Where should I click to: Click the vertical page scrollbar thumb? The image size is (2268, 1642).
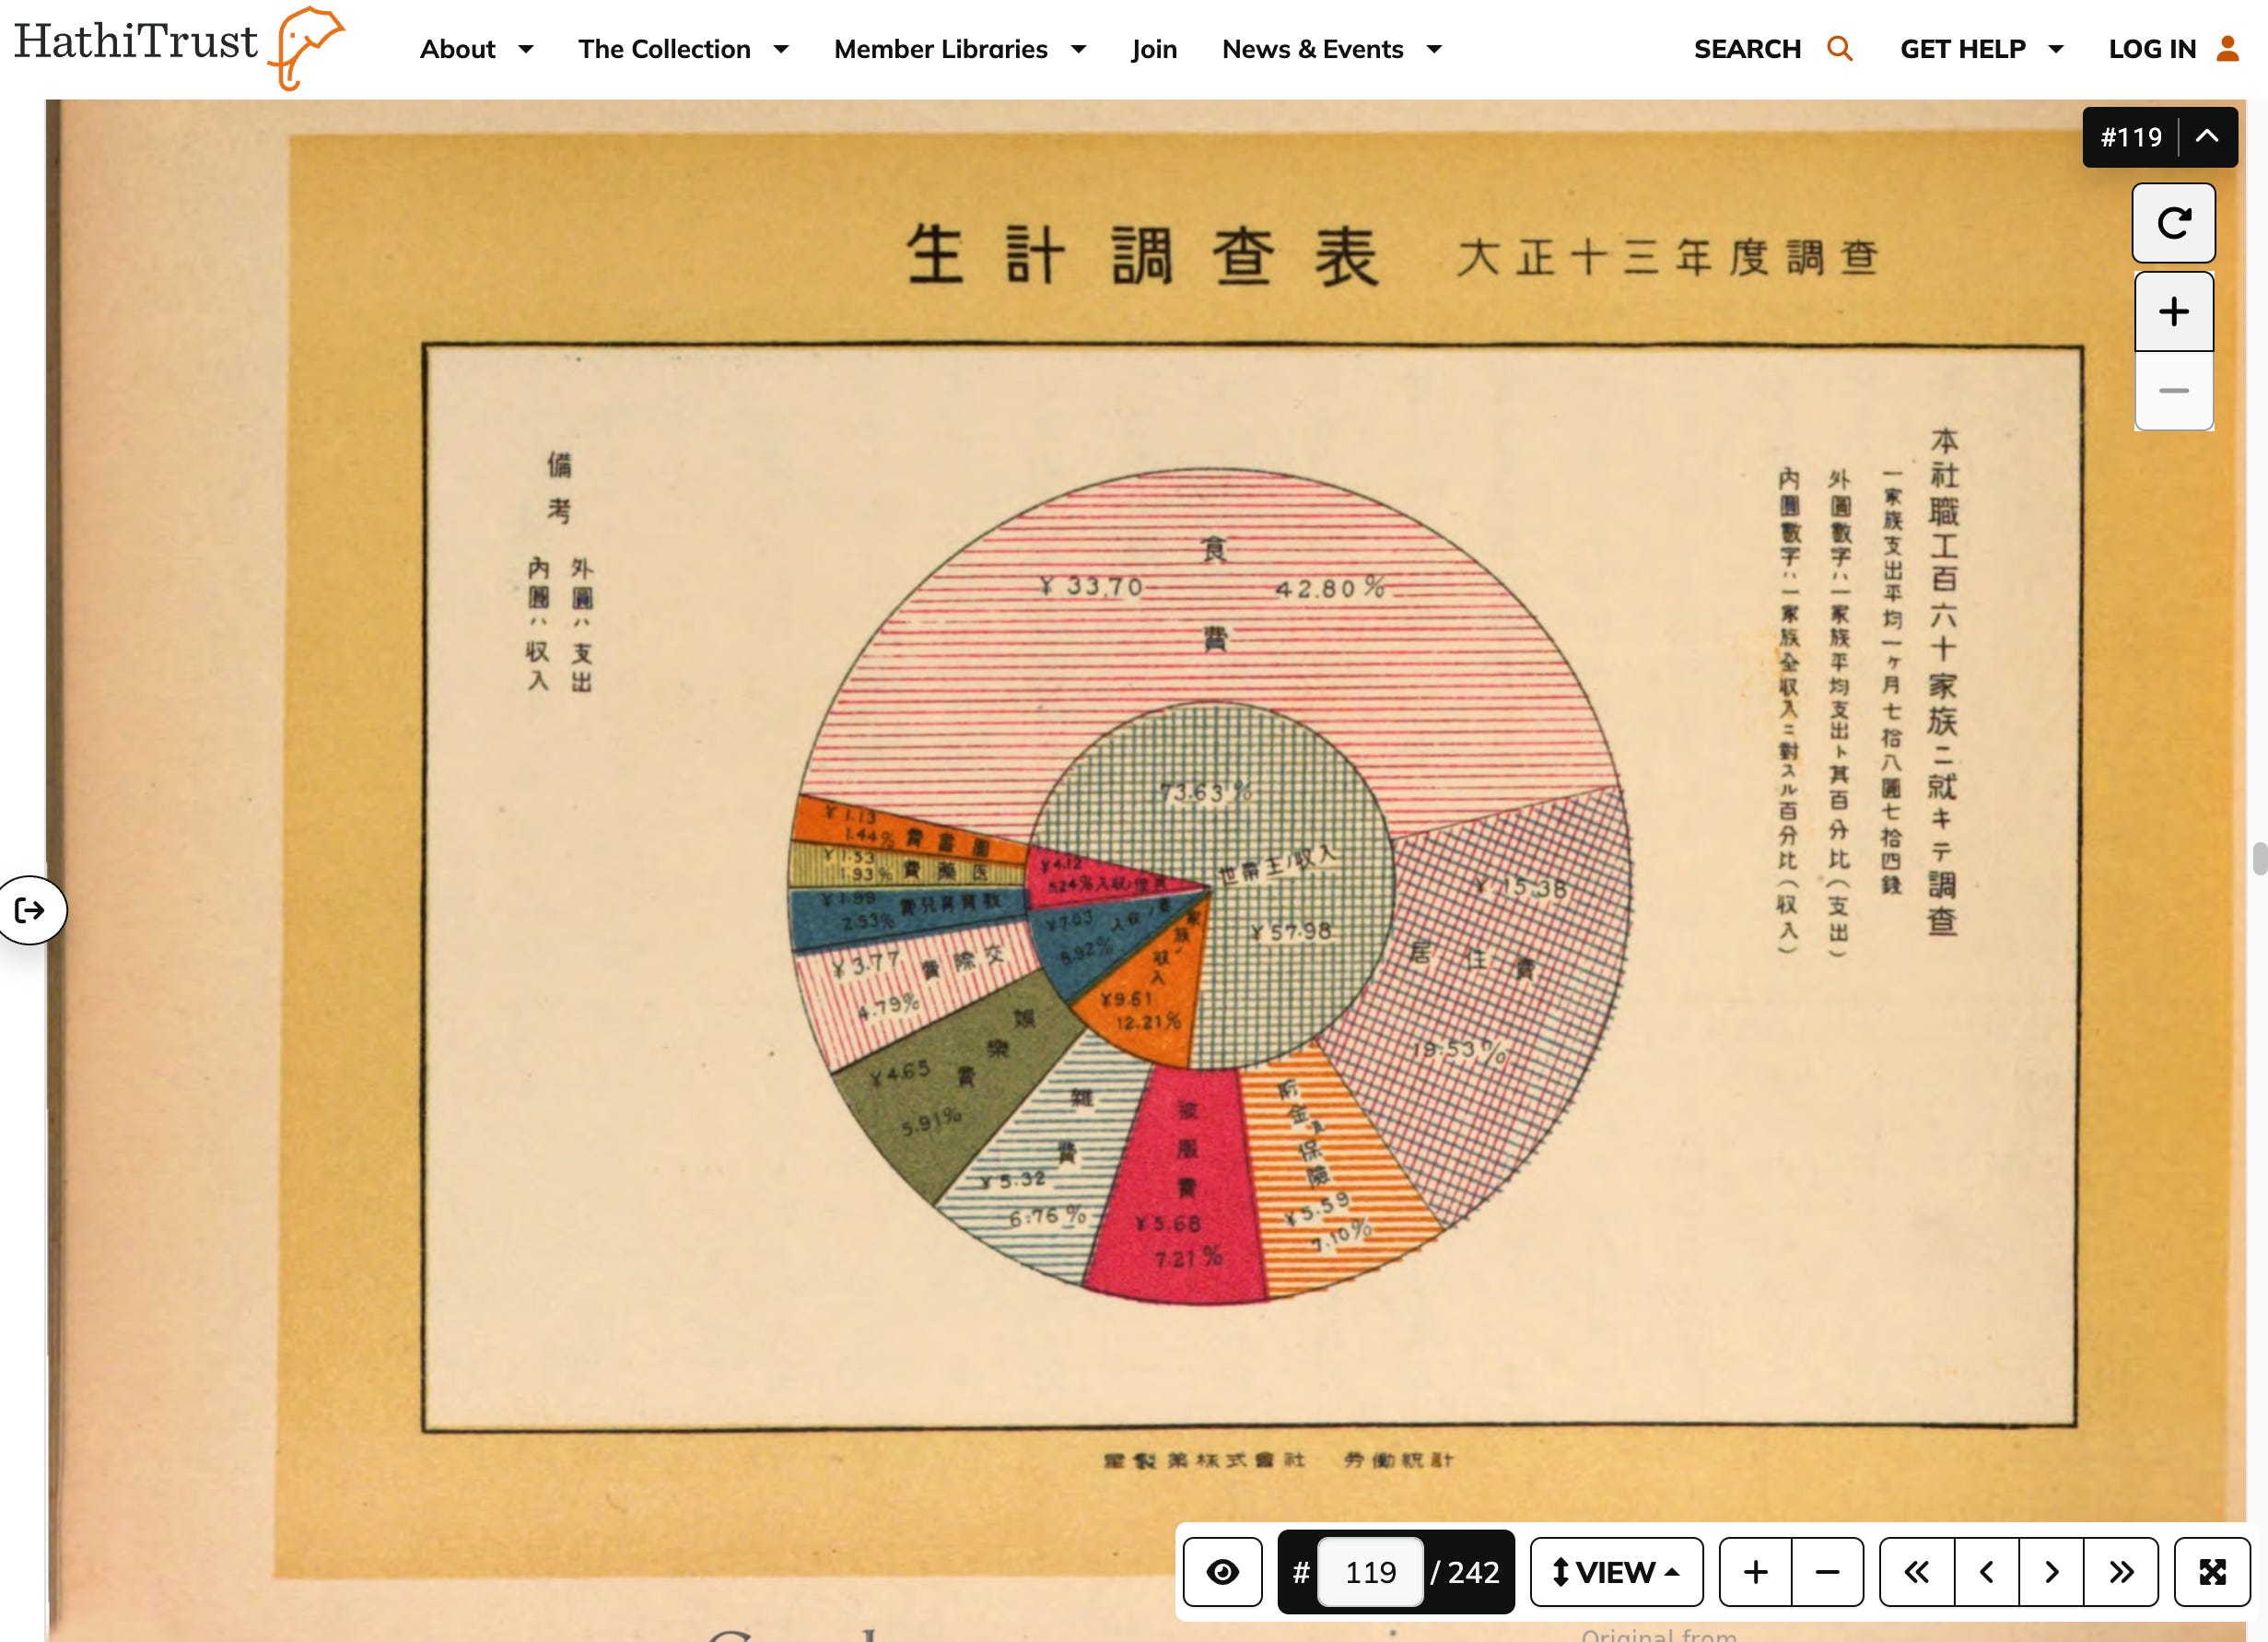tap(2259, 859)
